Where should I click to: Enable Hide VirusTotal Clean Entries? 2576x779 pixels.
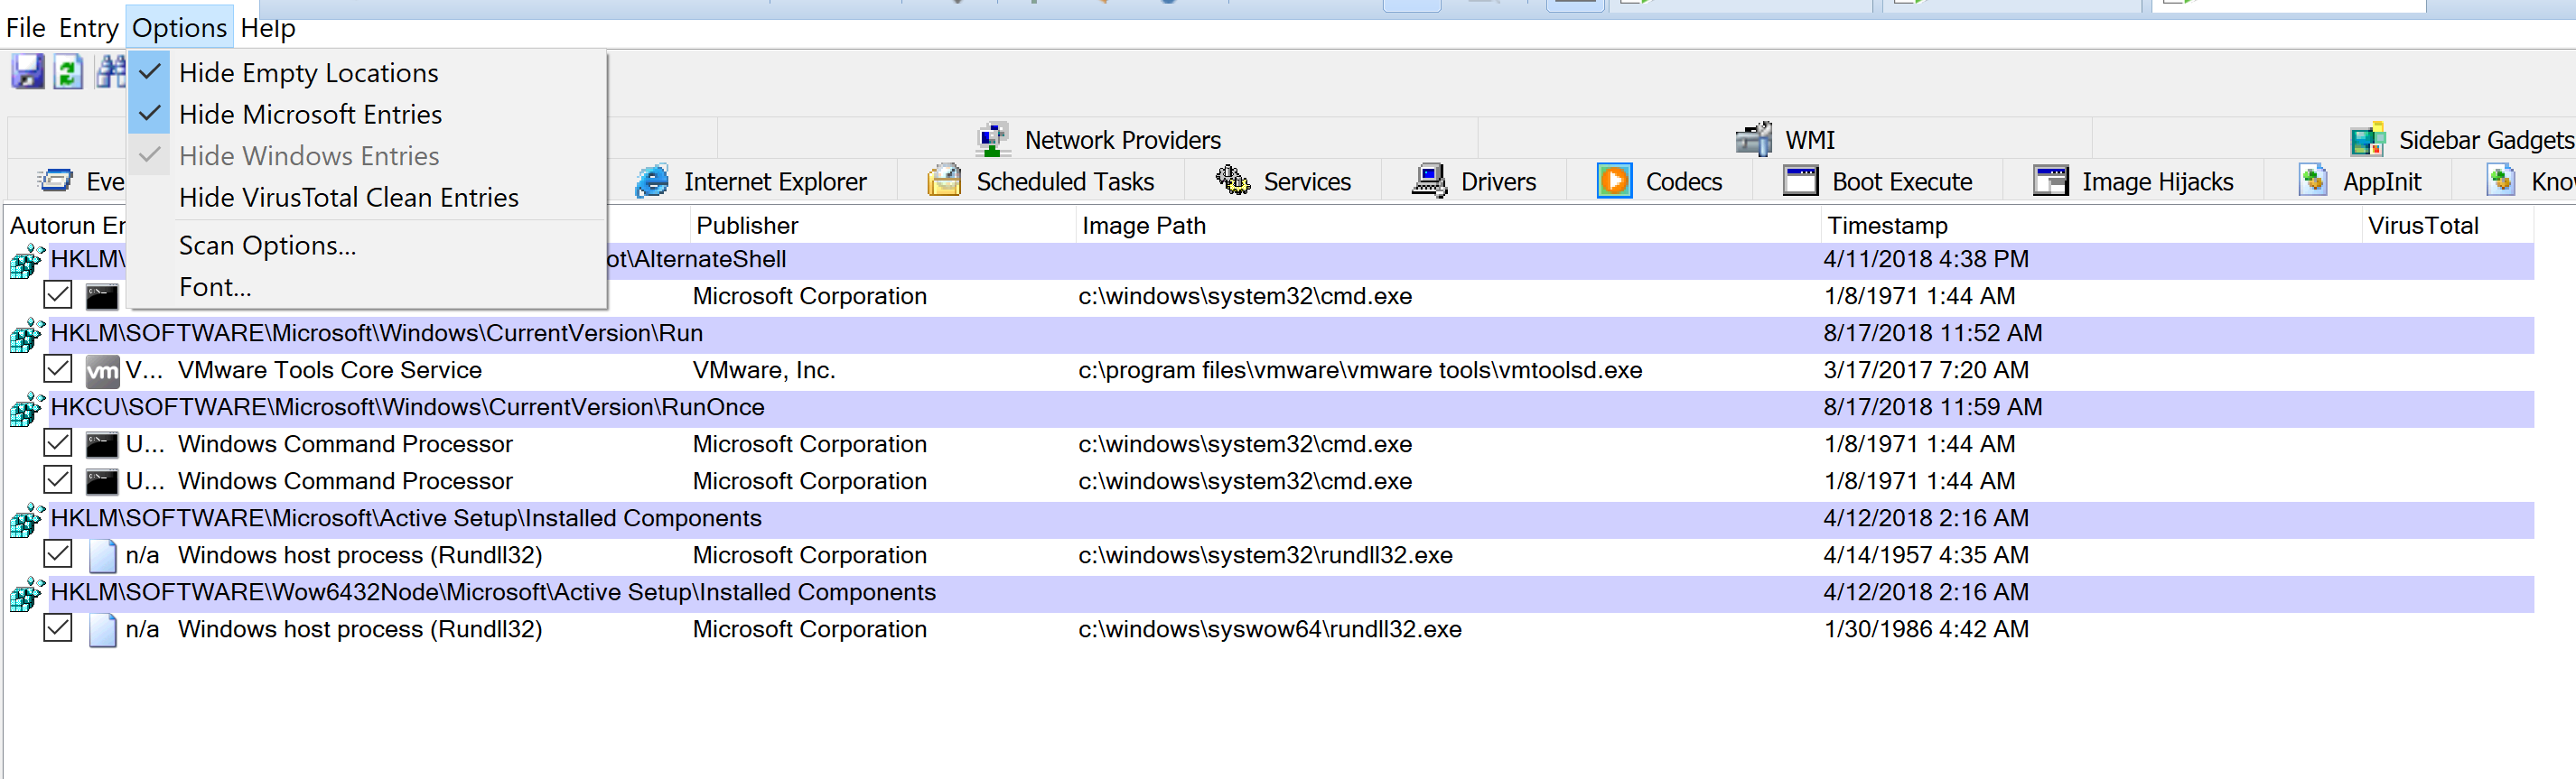click(348, 197)
